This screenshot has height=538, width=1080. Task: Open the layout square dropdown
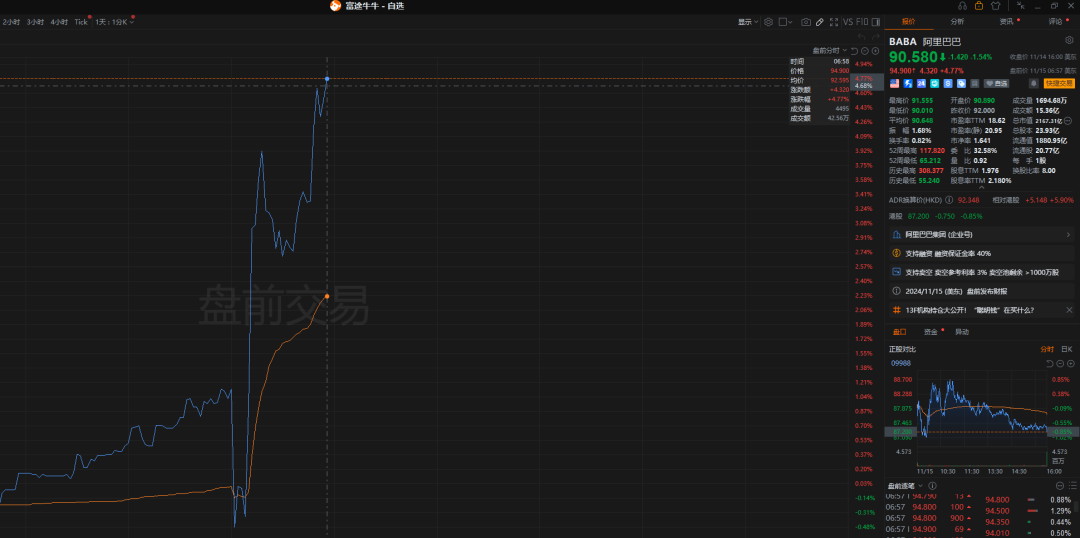point(785,22)
